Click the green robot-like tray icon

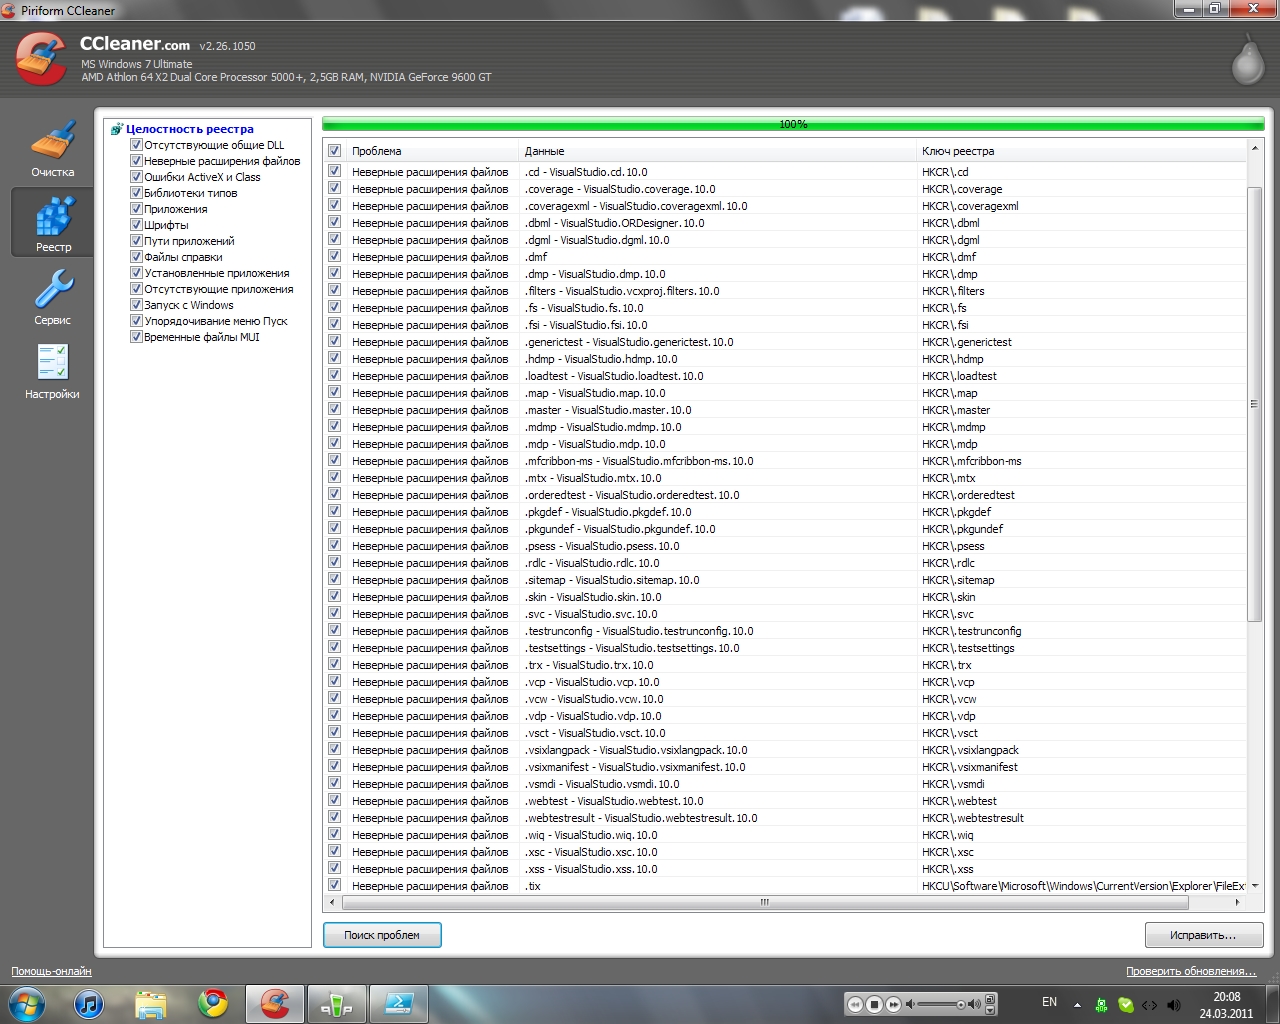[1101, 1005]
